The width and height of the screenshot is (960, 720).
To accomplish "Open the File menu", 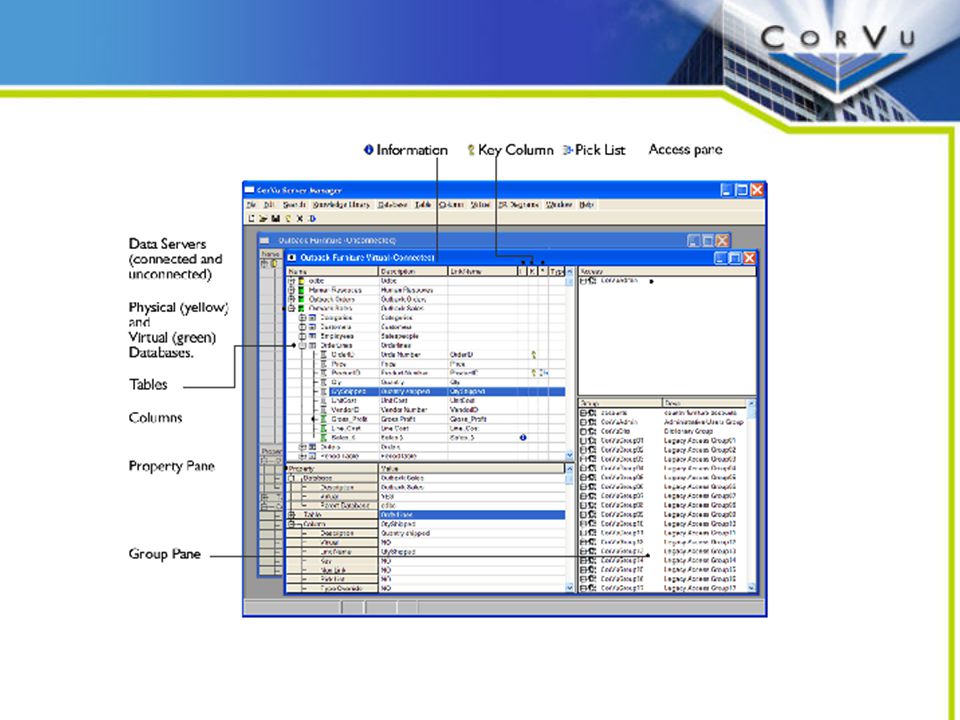I will (x=251, y=204).
